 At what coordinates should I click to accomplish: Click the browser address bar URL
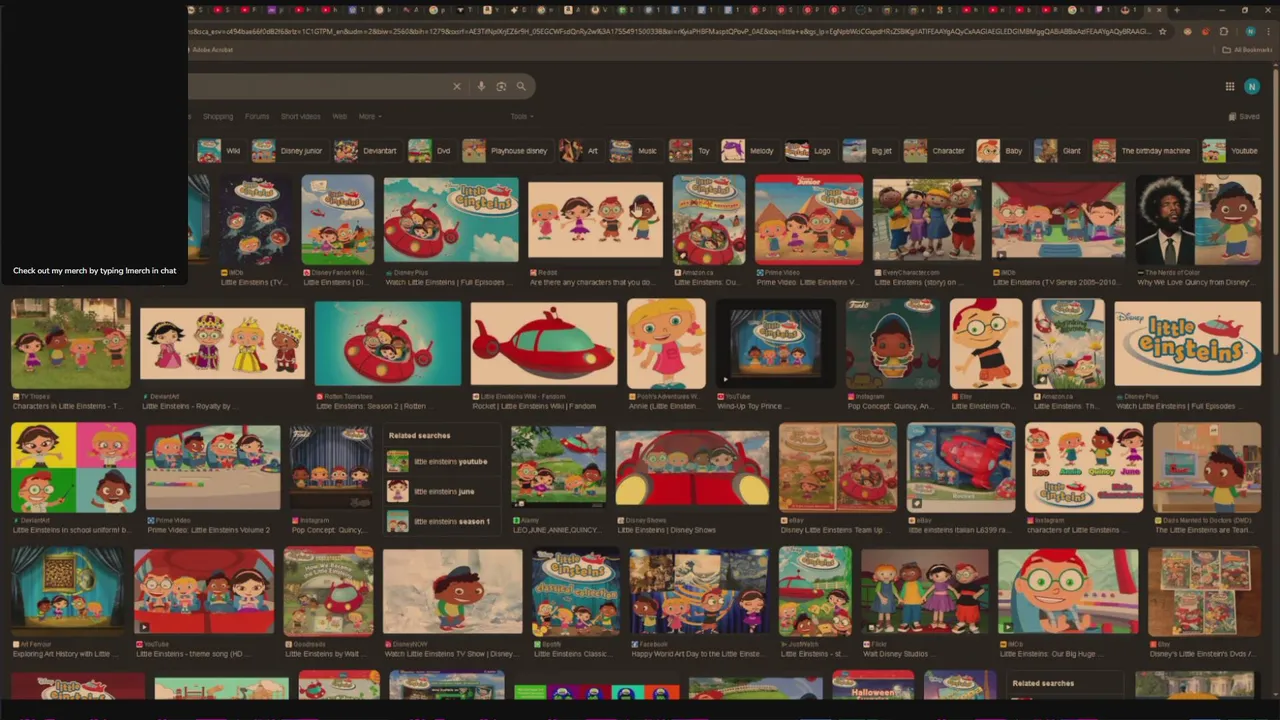pyautogui.click(x=670, y=32)
